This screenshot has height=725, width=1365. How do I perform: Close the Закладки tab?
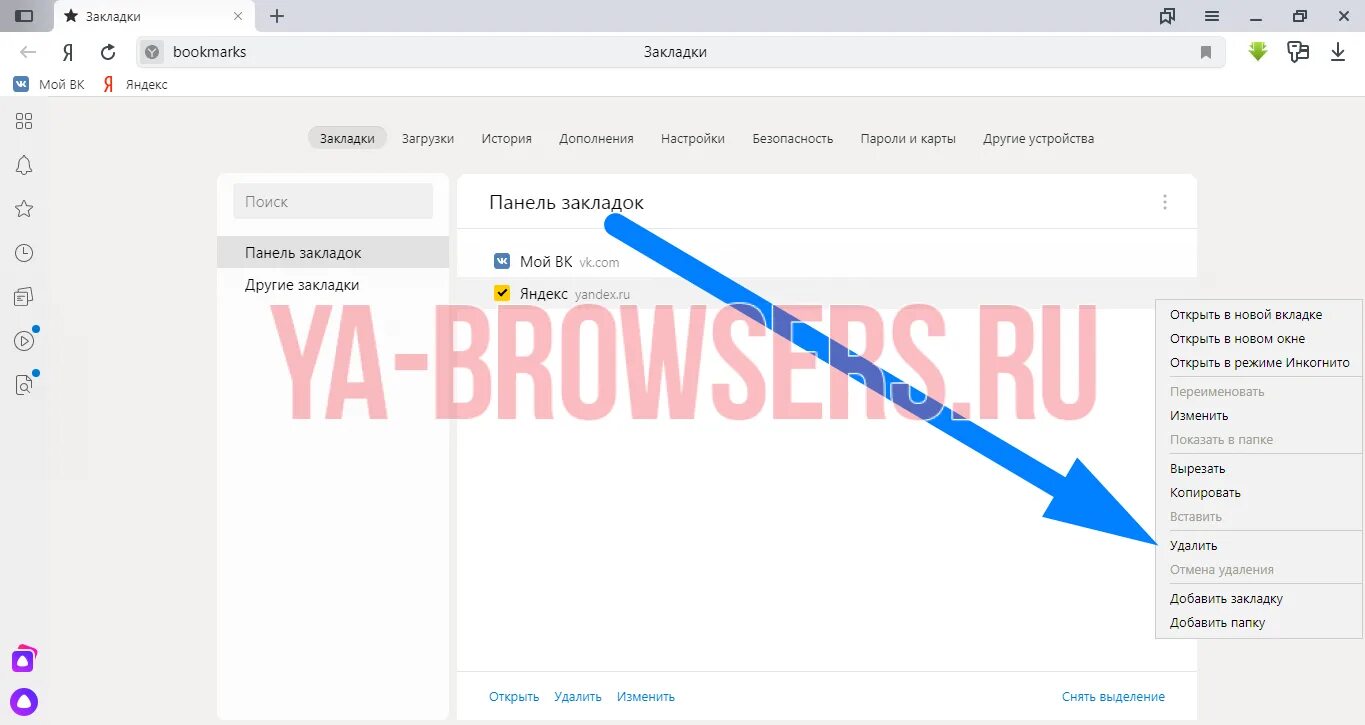click(x=237, y=16)
